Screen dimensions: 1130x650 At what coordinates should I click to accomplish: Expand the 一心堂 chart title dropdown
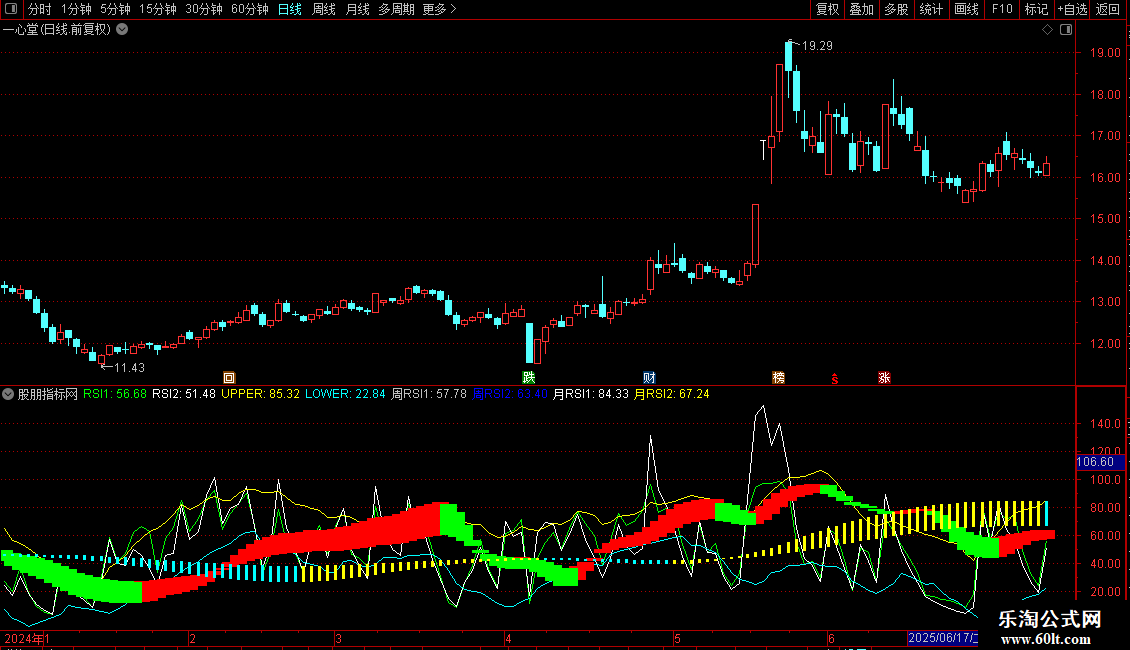[123, 30]
